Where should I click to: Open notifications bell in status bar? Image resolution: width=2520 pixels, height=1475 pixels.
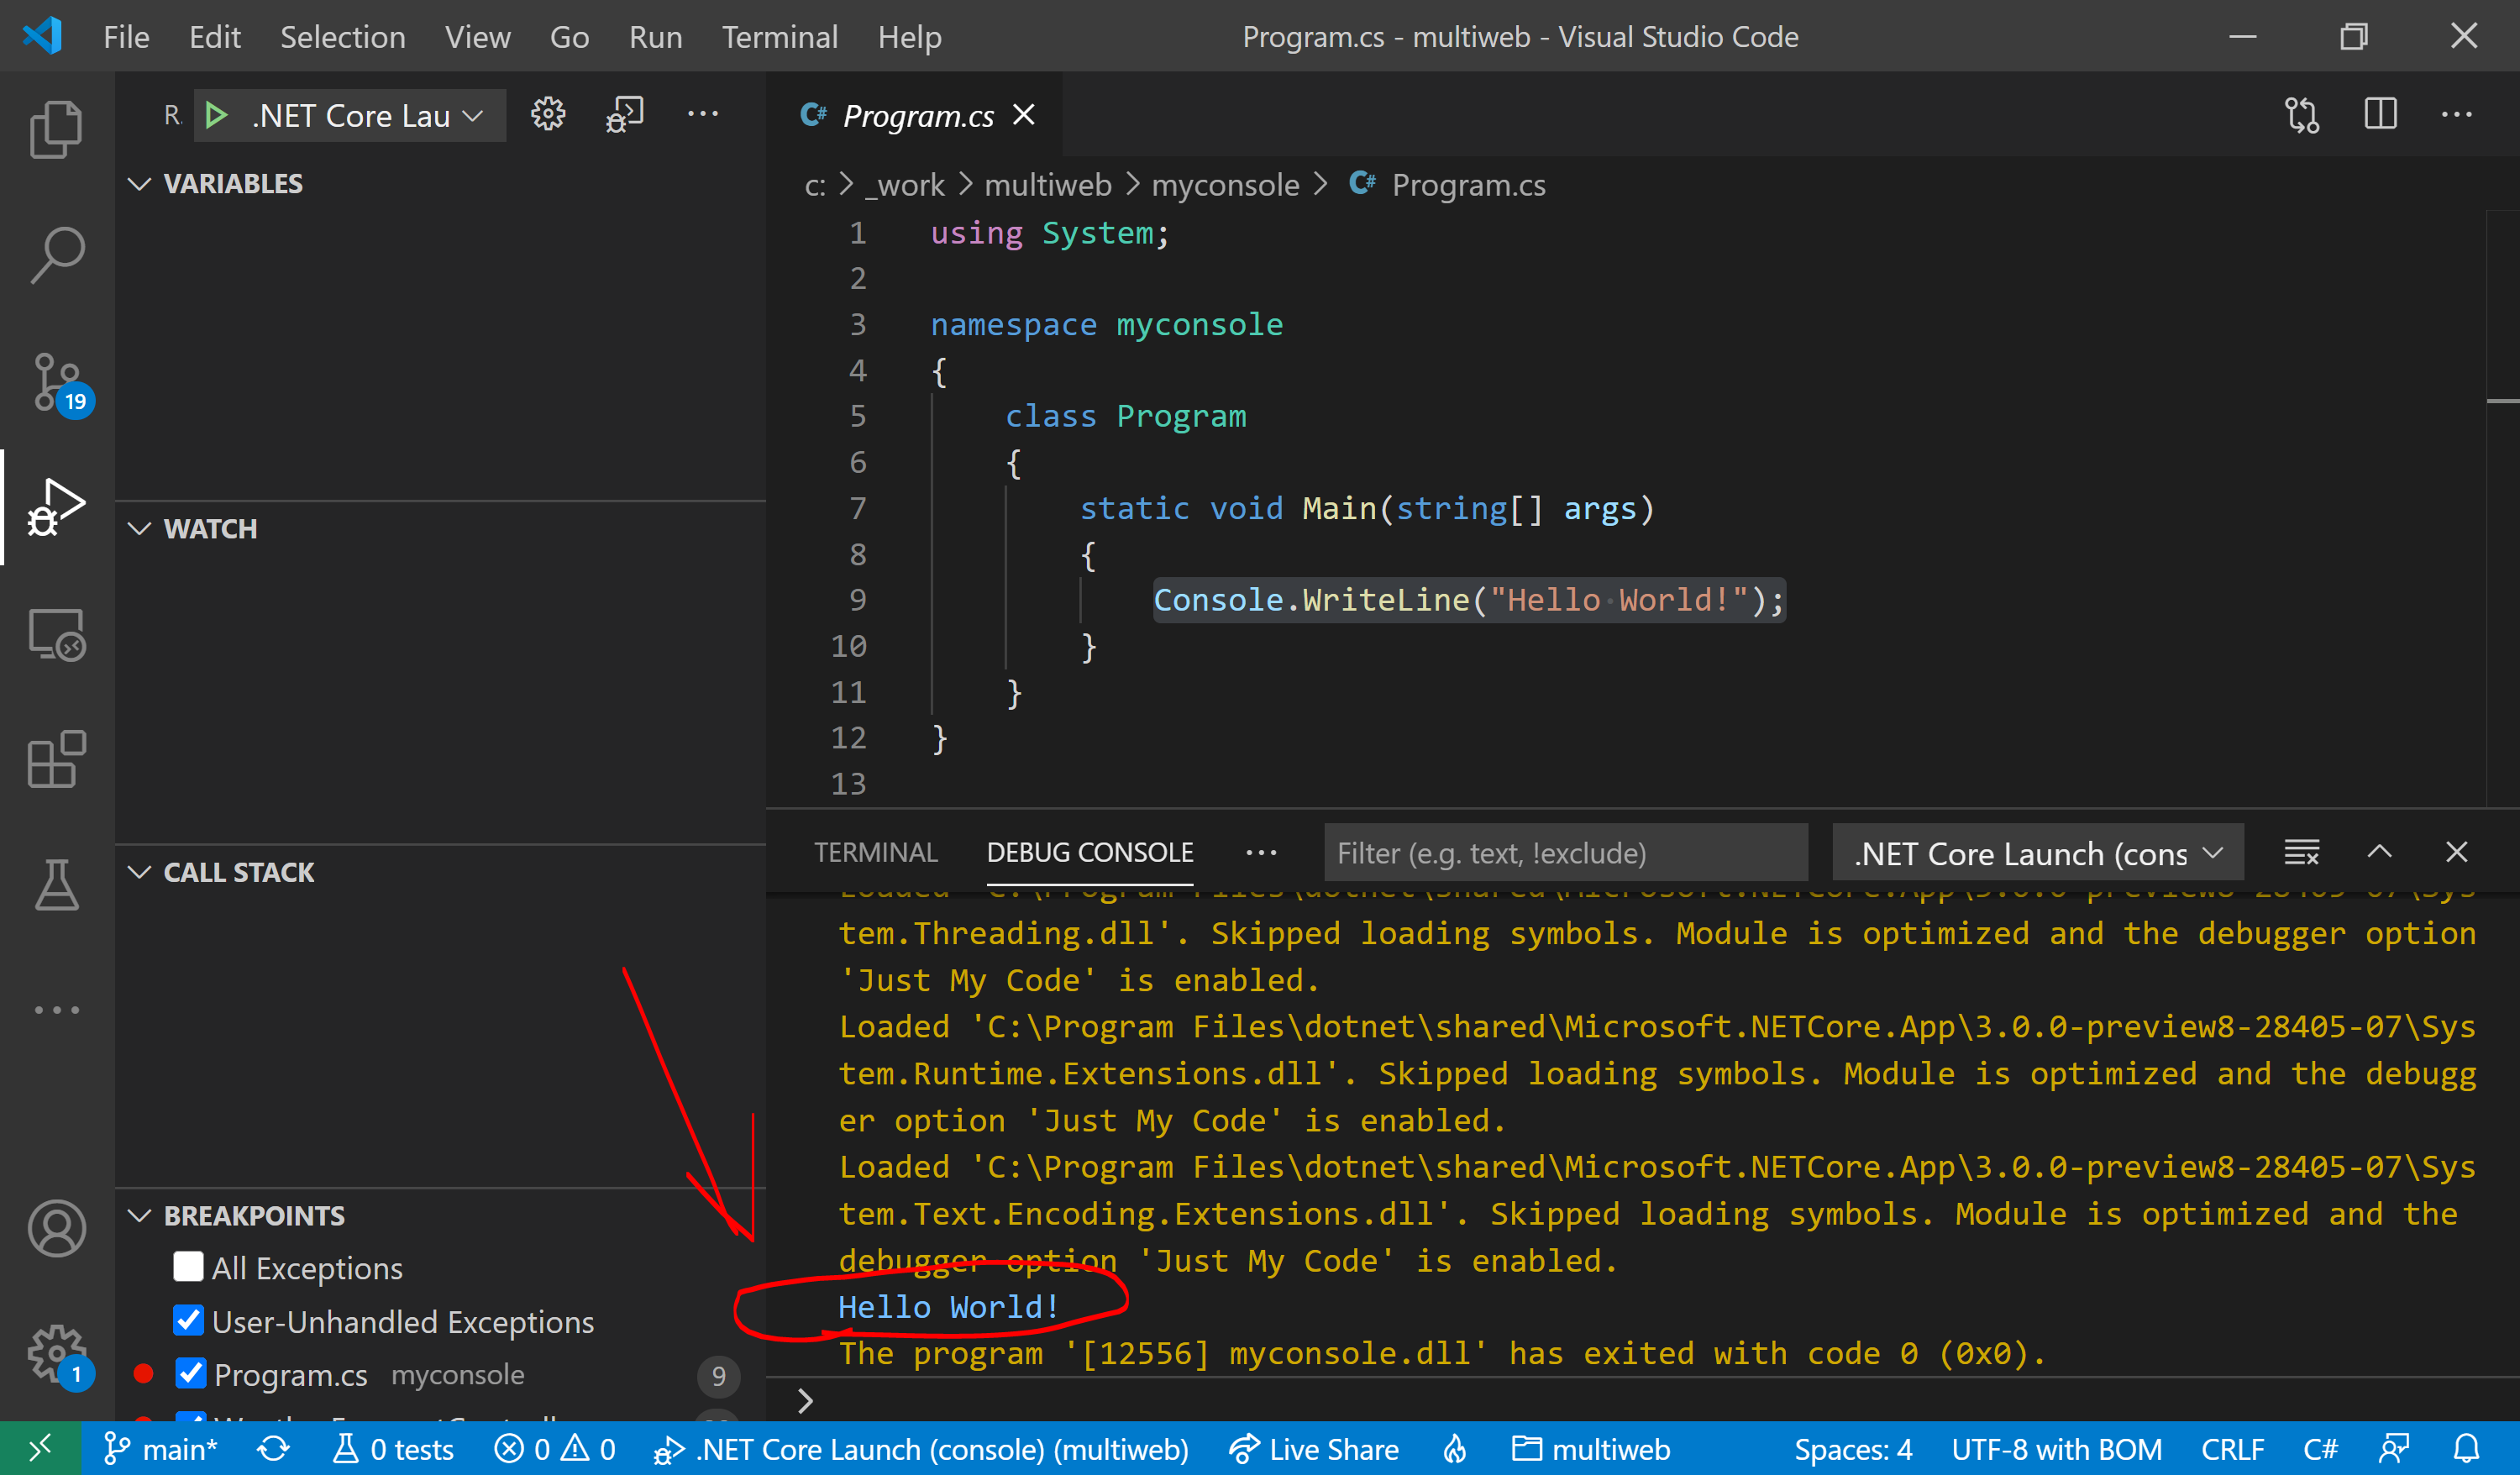point(2467,1449)
